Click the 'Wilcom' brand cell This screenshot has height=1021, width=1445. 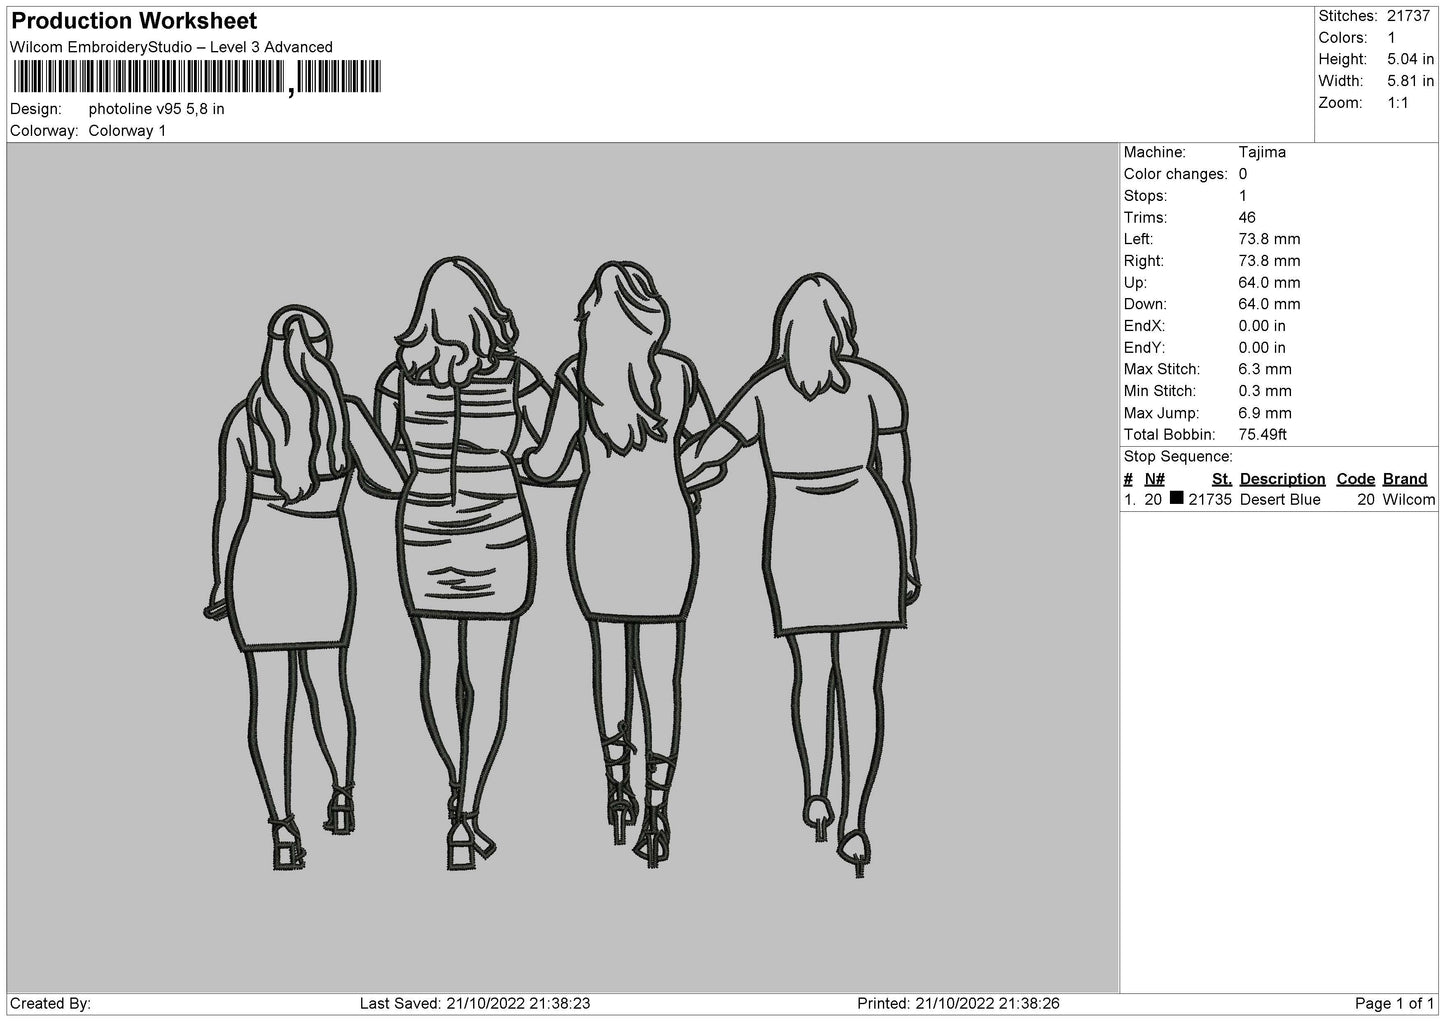coord(1408,500)
